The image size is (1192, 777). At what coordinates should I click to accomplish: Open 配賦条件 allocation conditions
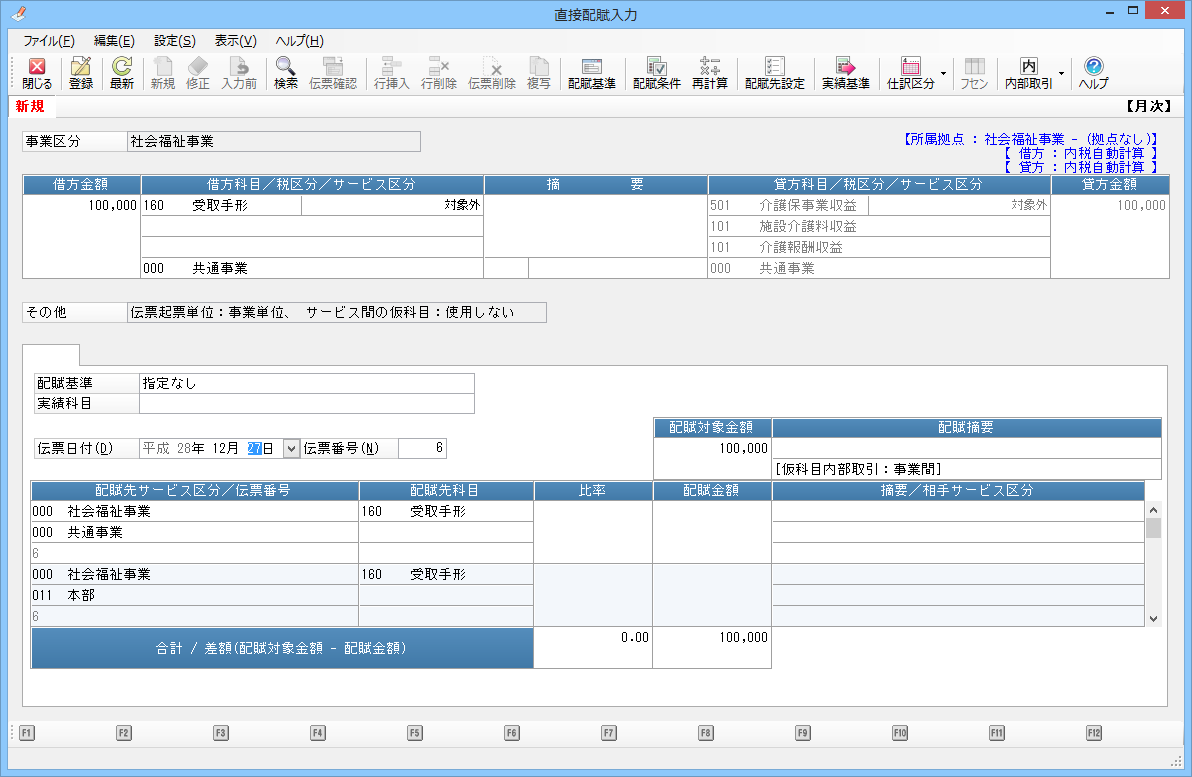tap(656, 73)
